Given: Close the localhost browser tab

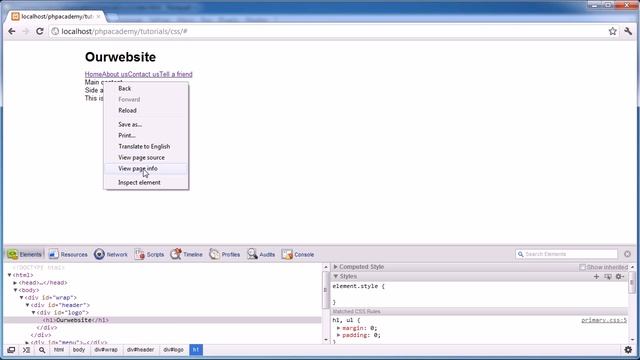Looking at the screenshot, I should coord(98,16).
